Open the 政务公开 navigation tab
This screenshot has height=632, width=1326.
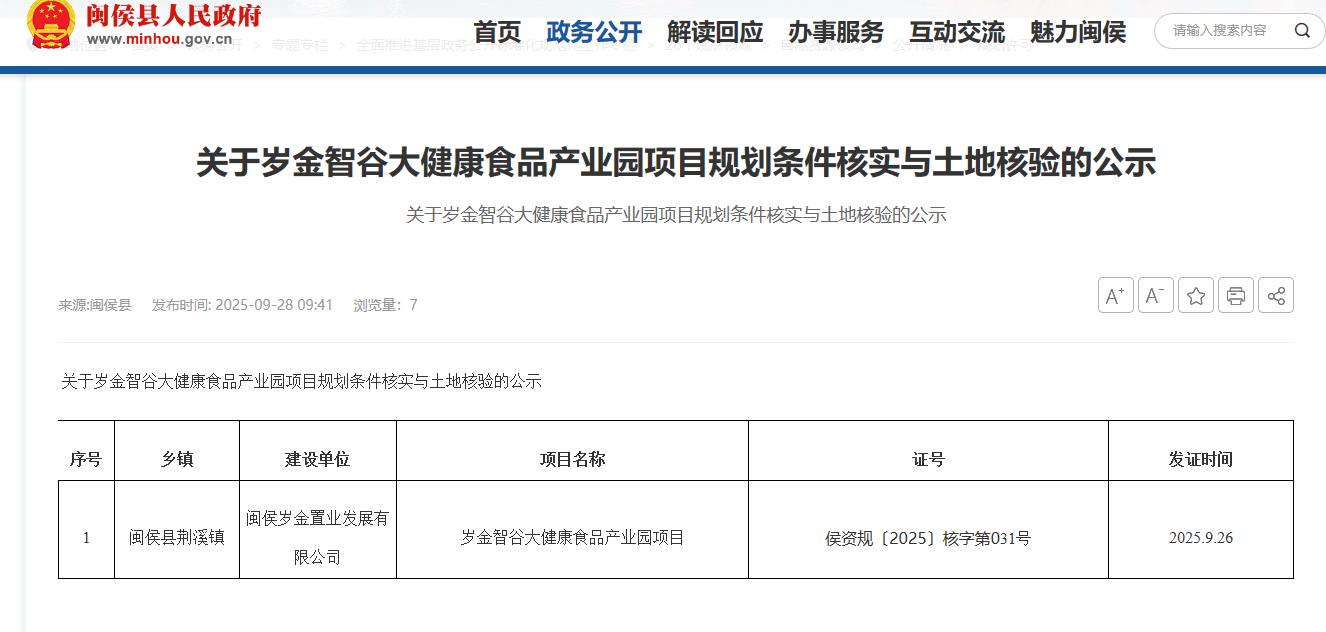click(594, 32)
